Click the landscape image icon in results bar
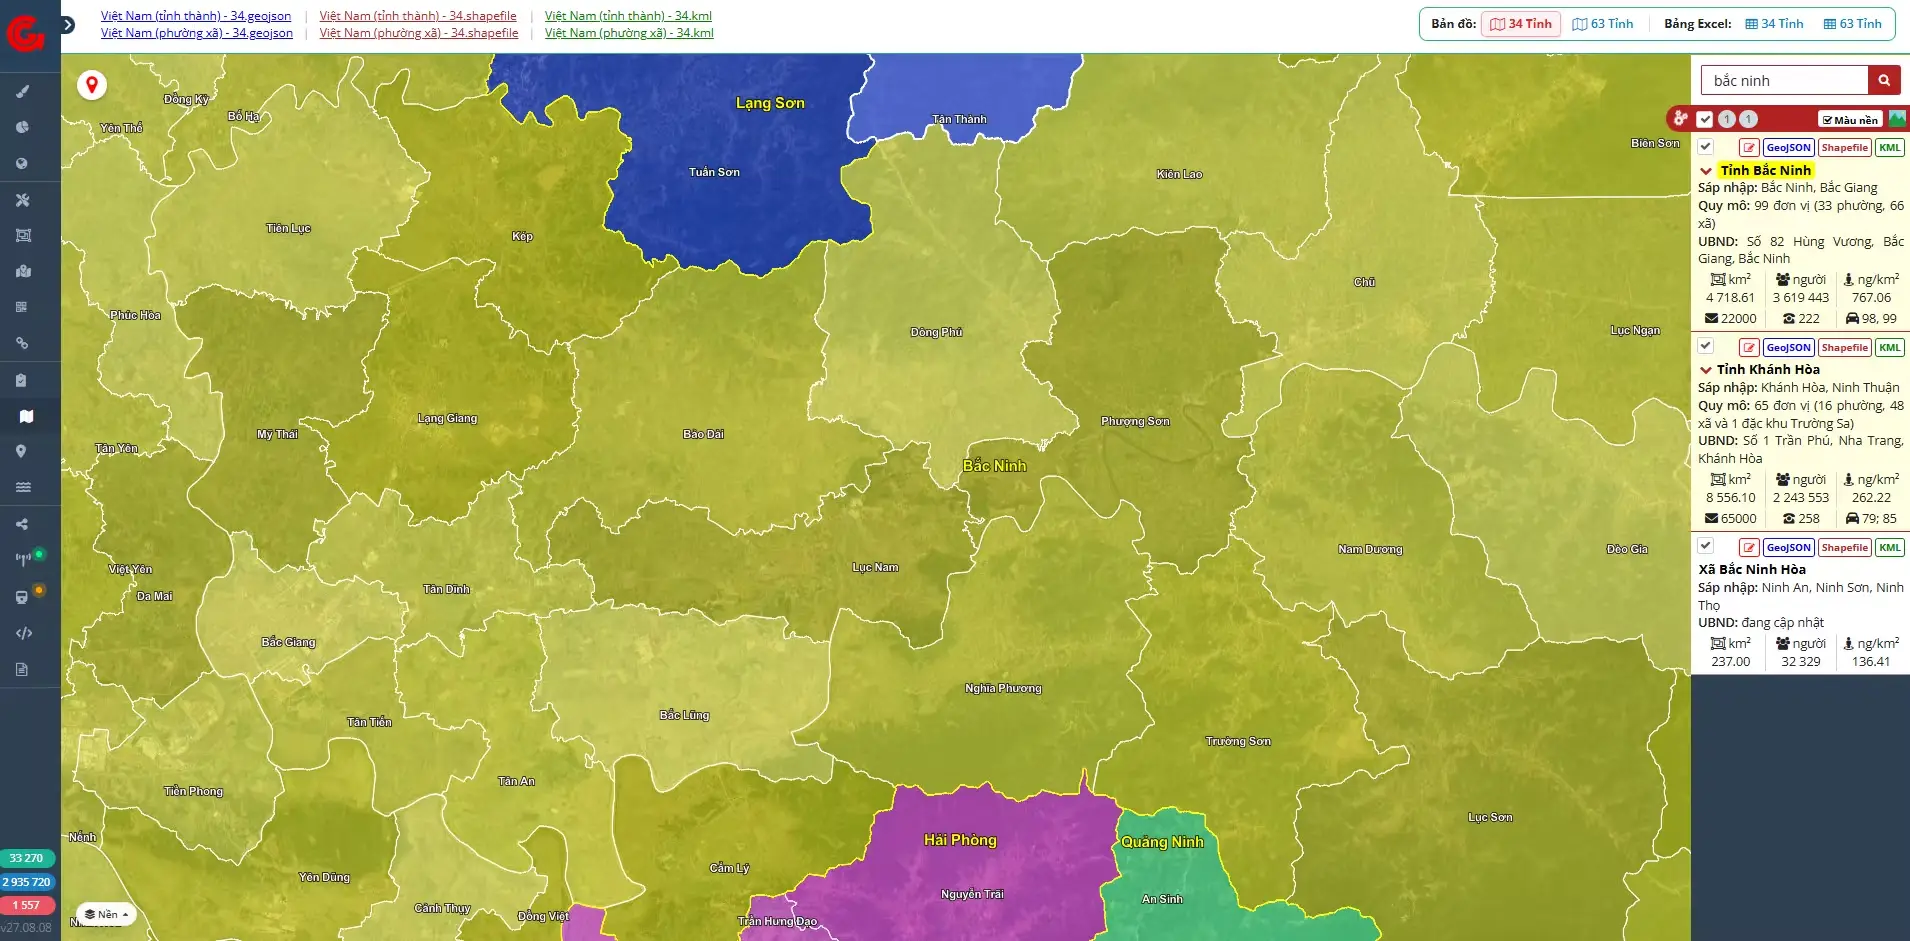Screen dimensions: 1910x941 [x=1897, y=119]
